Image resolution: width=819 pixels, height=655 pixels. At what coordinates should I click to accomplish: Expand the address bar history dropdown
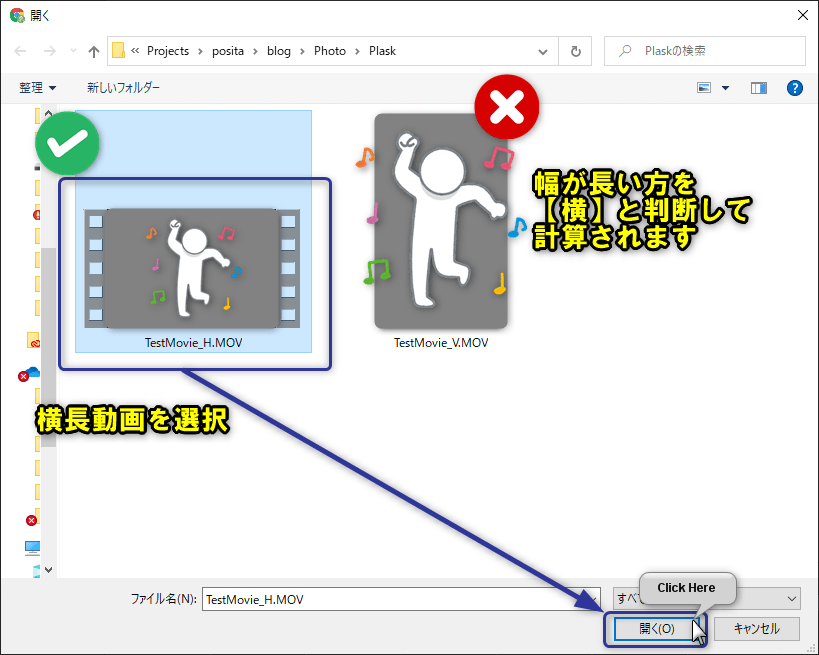pos(543,51)
